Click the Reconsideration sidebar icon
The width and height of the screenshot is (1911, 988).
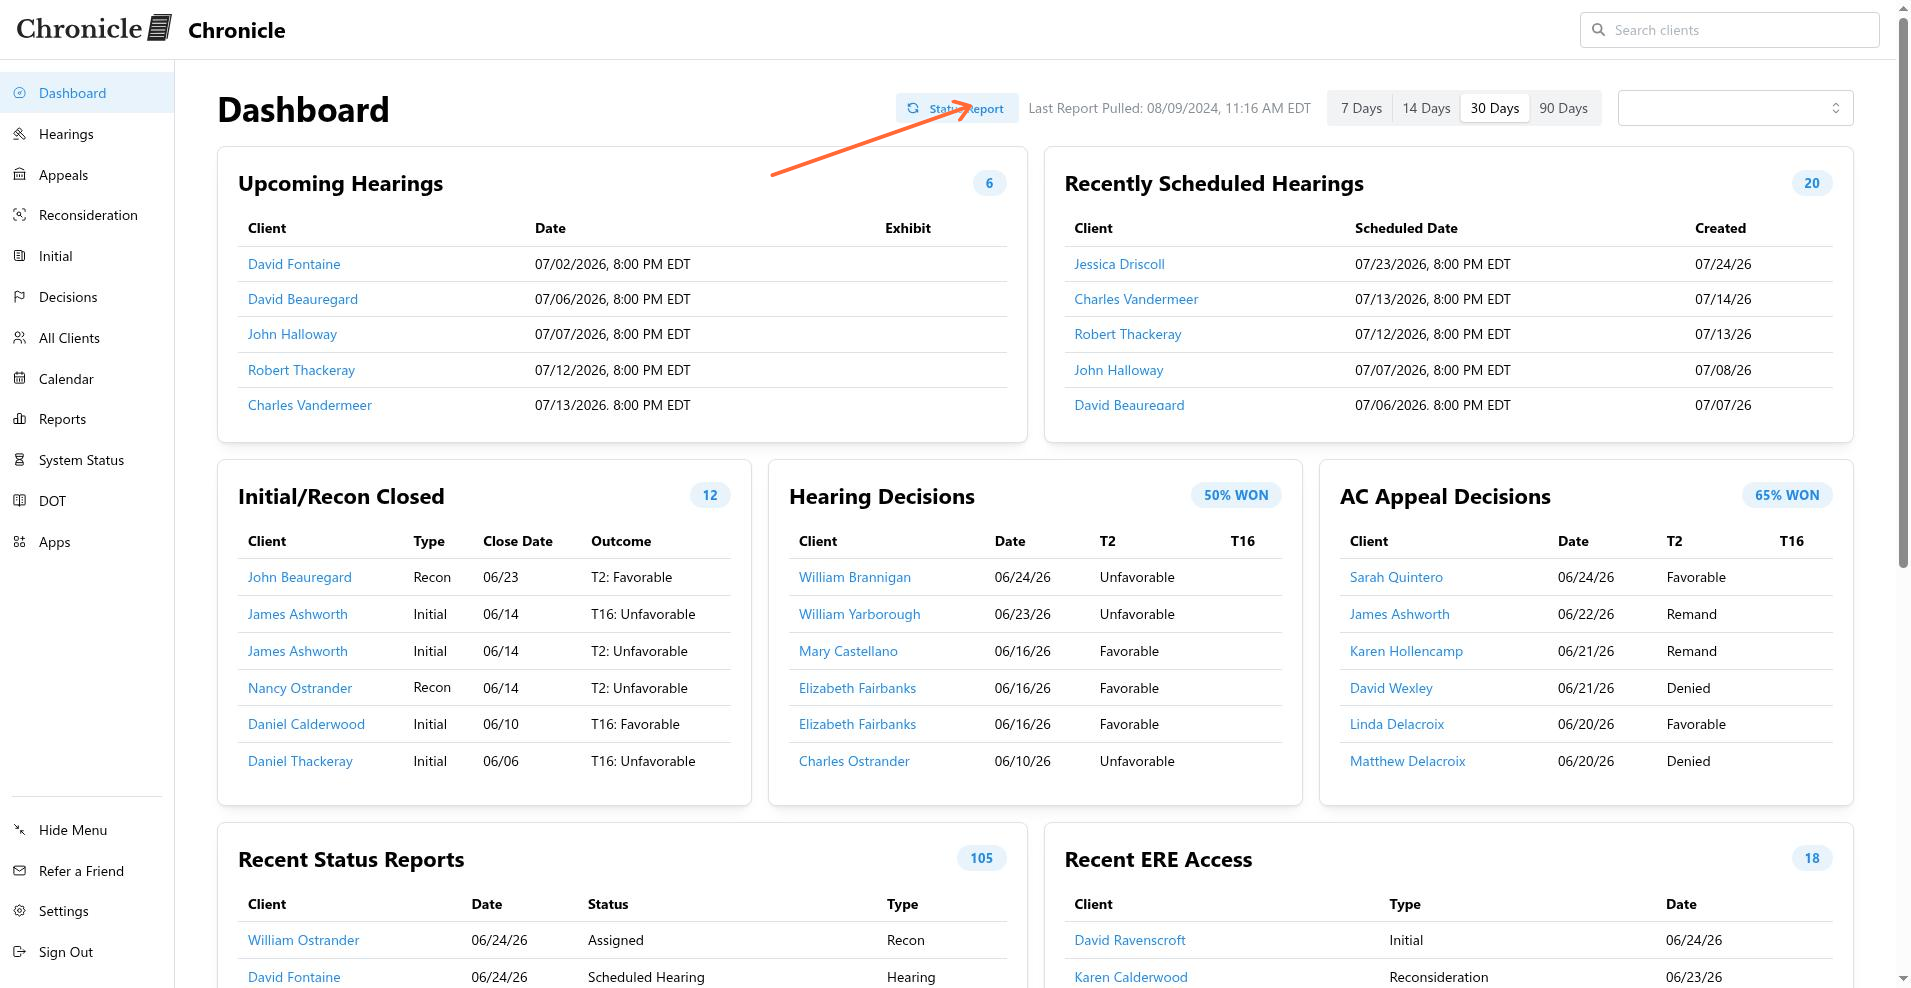click(x=19, y=215)
